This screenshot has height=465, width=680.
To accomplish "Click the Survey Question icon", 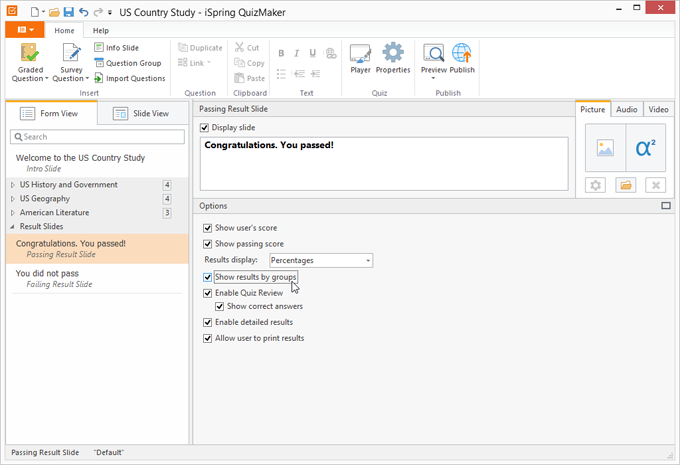I will click(x=71, y=53).
